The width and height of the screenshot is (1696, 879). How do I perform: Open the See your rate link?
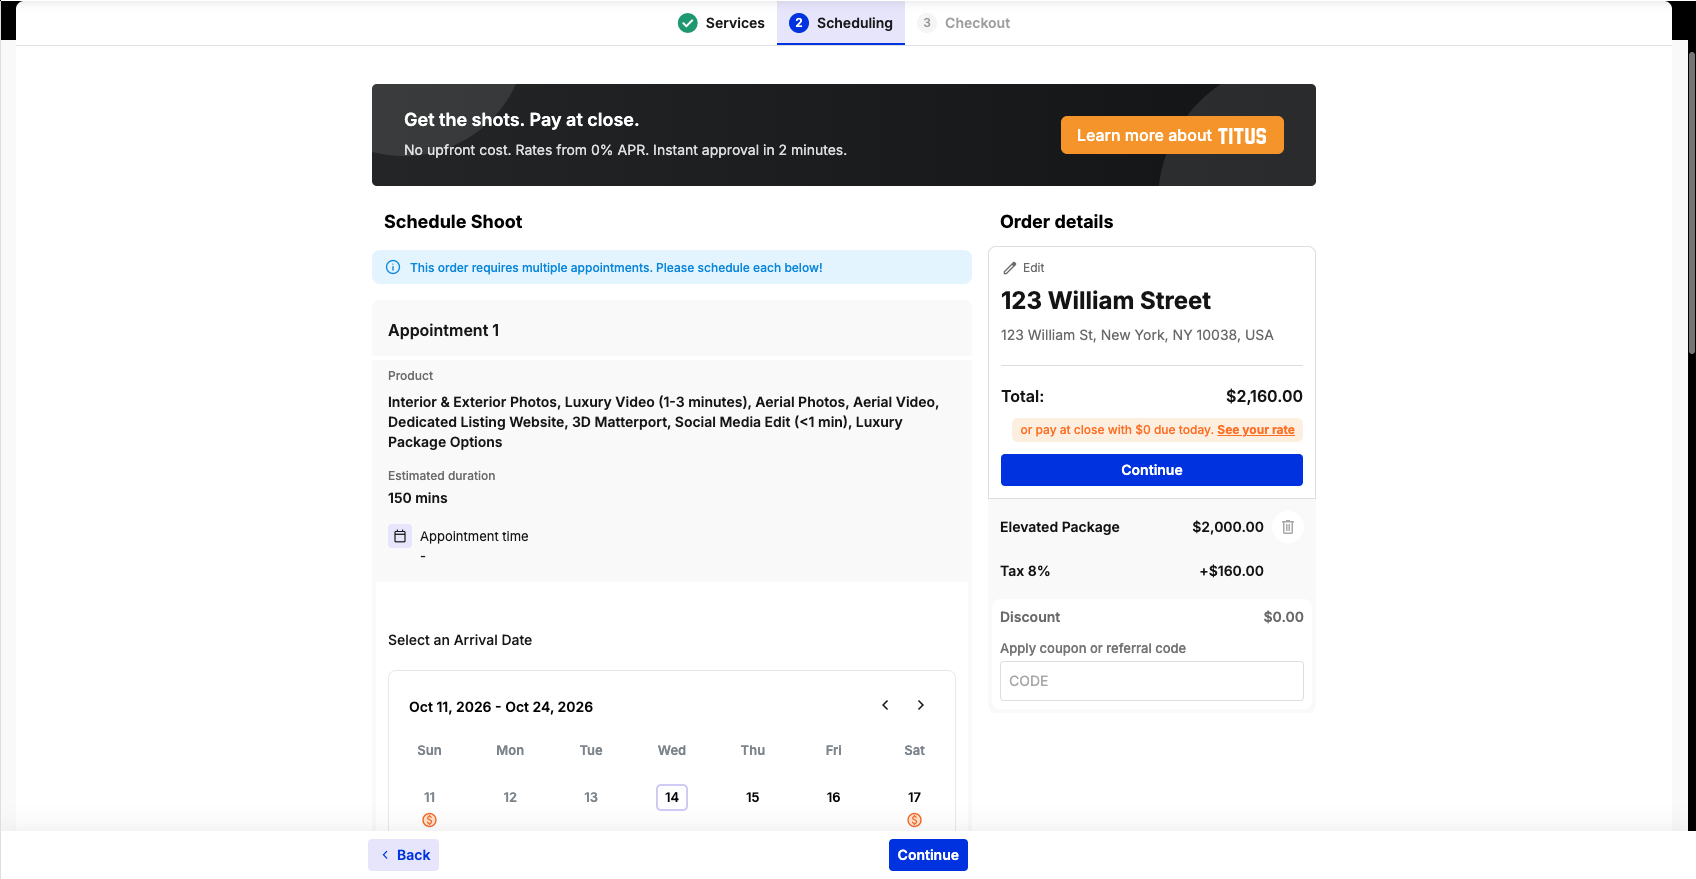[x=1256, y=430]
